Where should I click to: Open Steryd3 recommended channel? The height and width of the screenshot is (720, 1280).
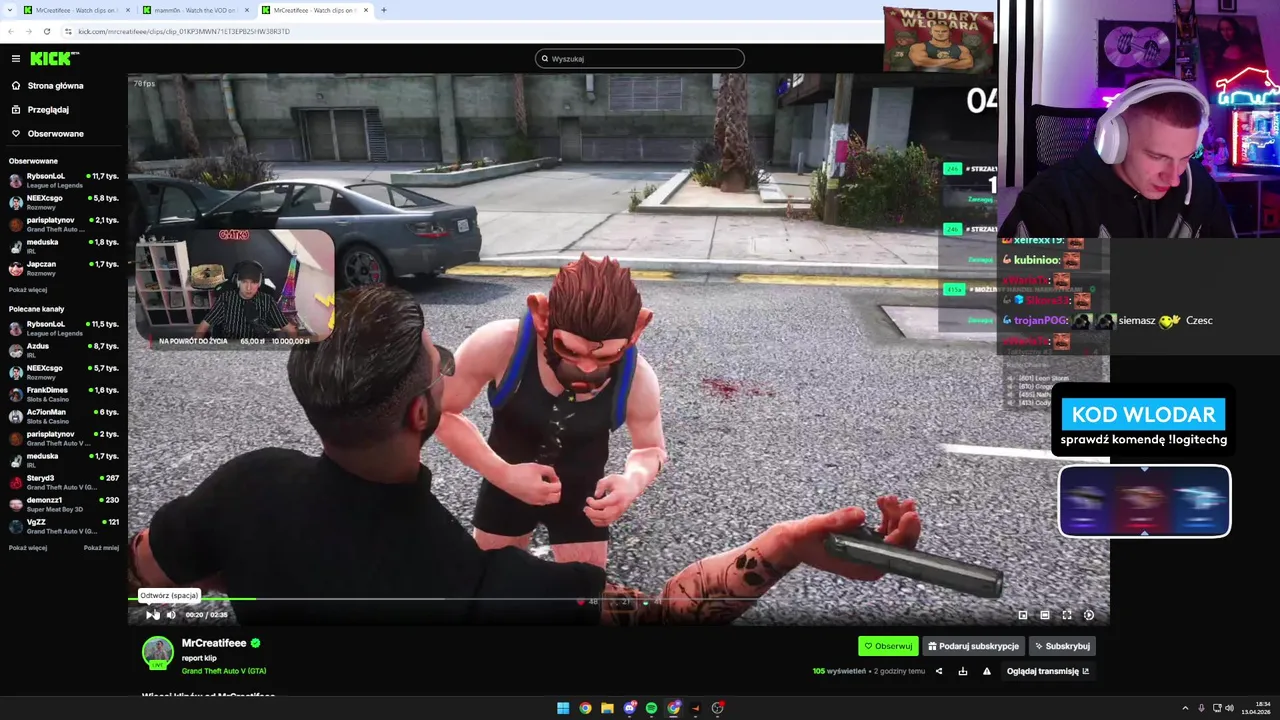tap(64, 482)
